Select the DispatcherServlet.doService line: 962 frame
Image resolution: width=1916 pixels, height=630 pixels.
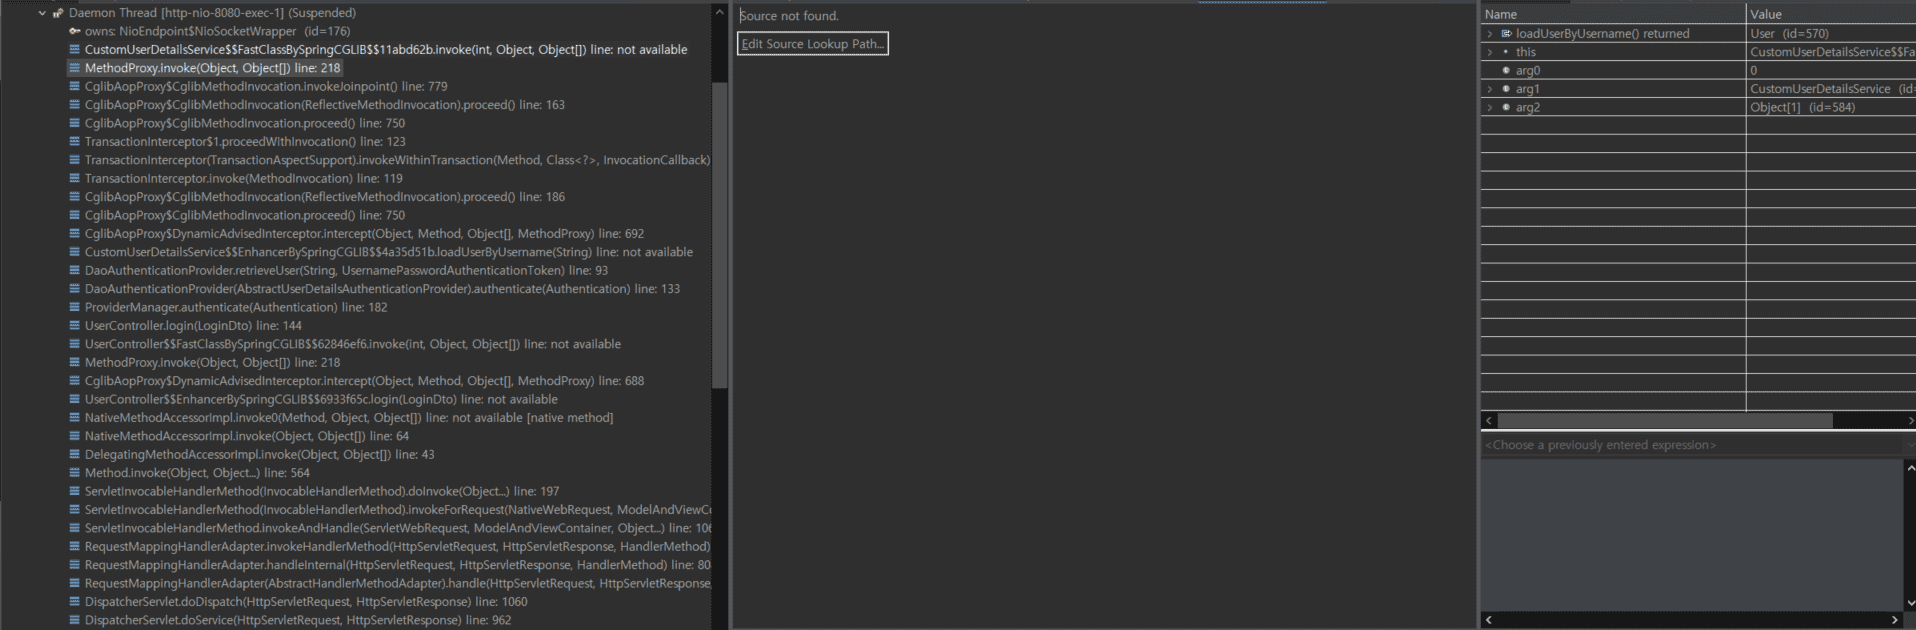(298, 620)
